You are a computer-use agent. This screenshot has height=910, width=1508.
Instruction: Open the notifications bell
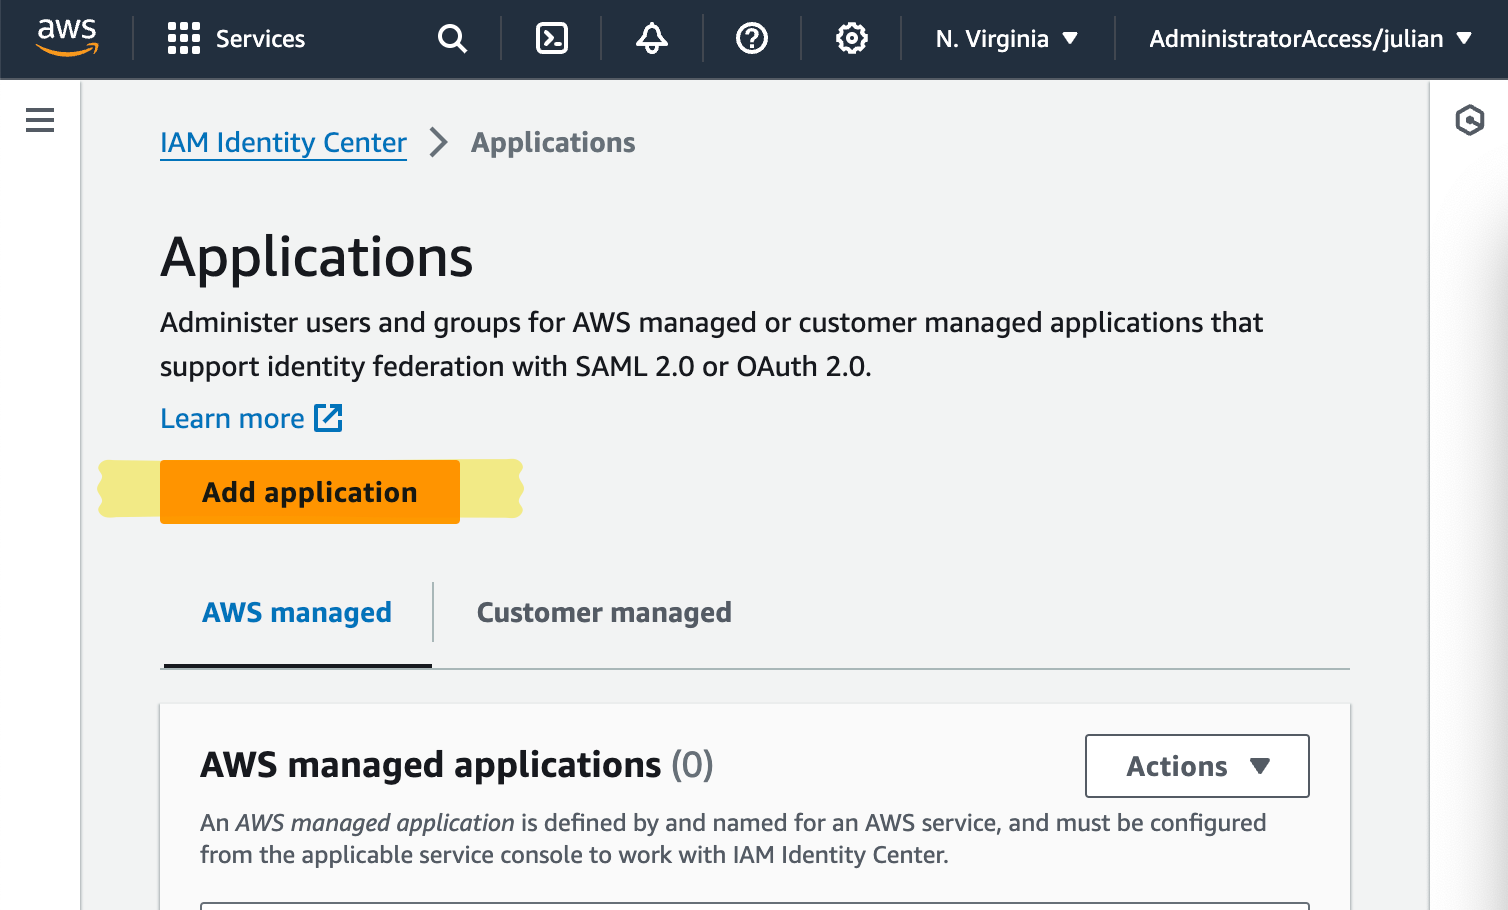tap(651, 38)
